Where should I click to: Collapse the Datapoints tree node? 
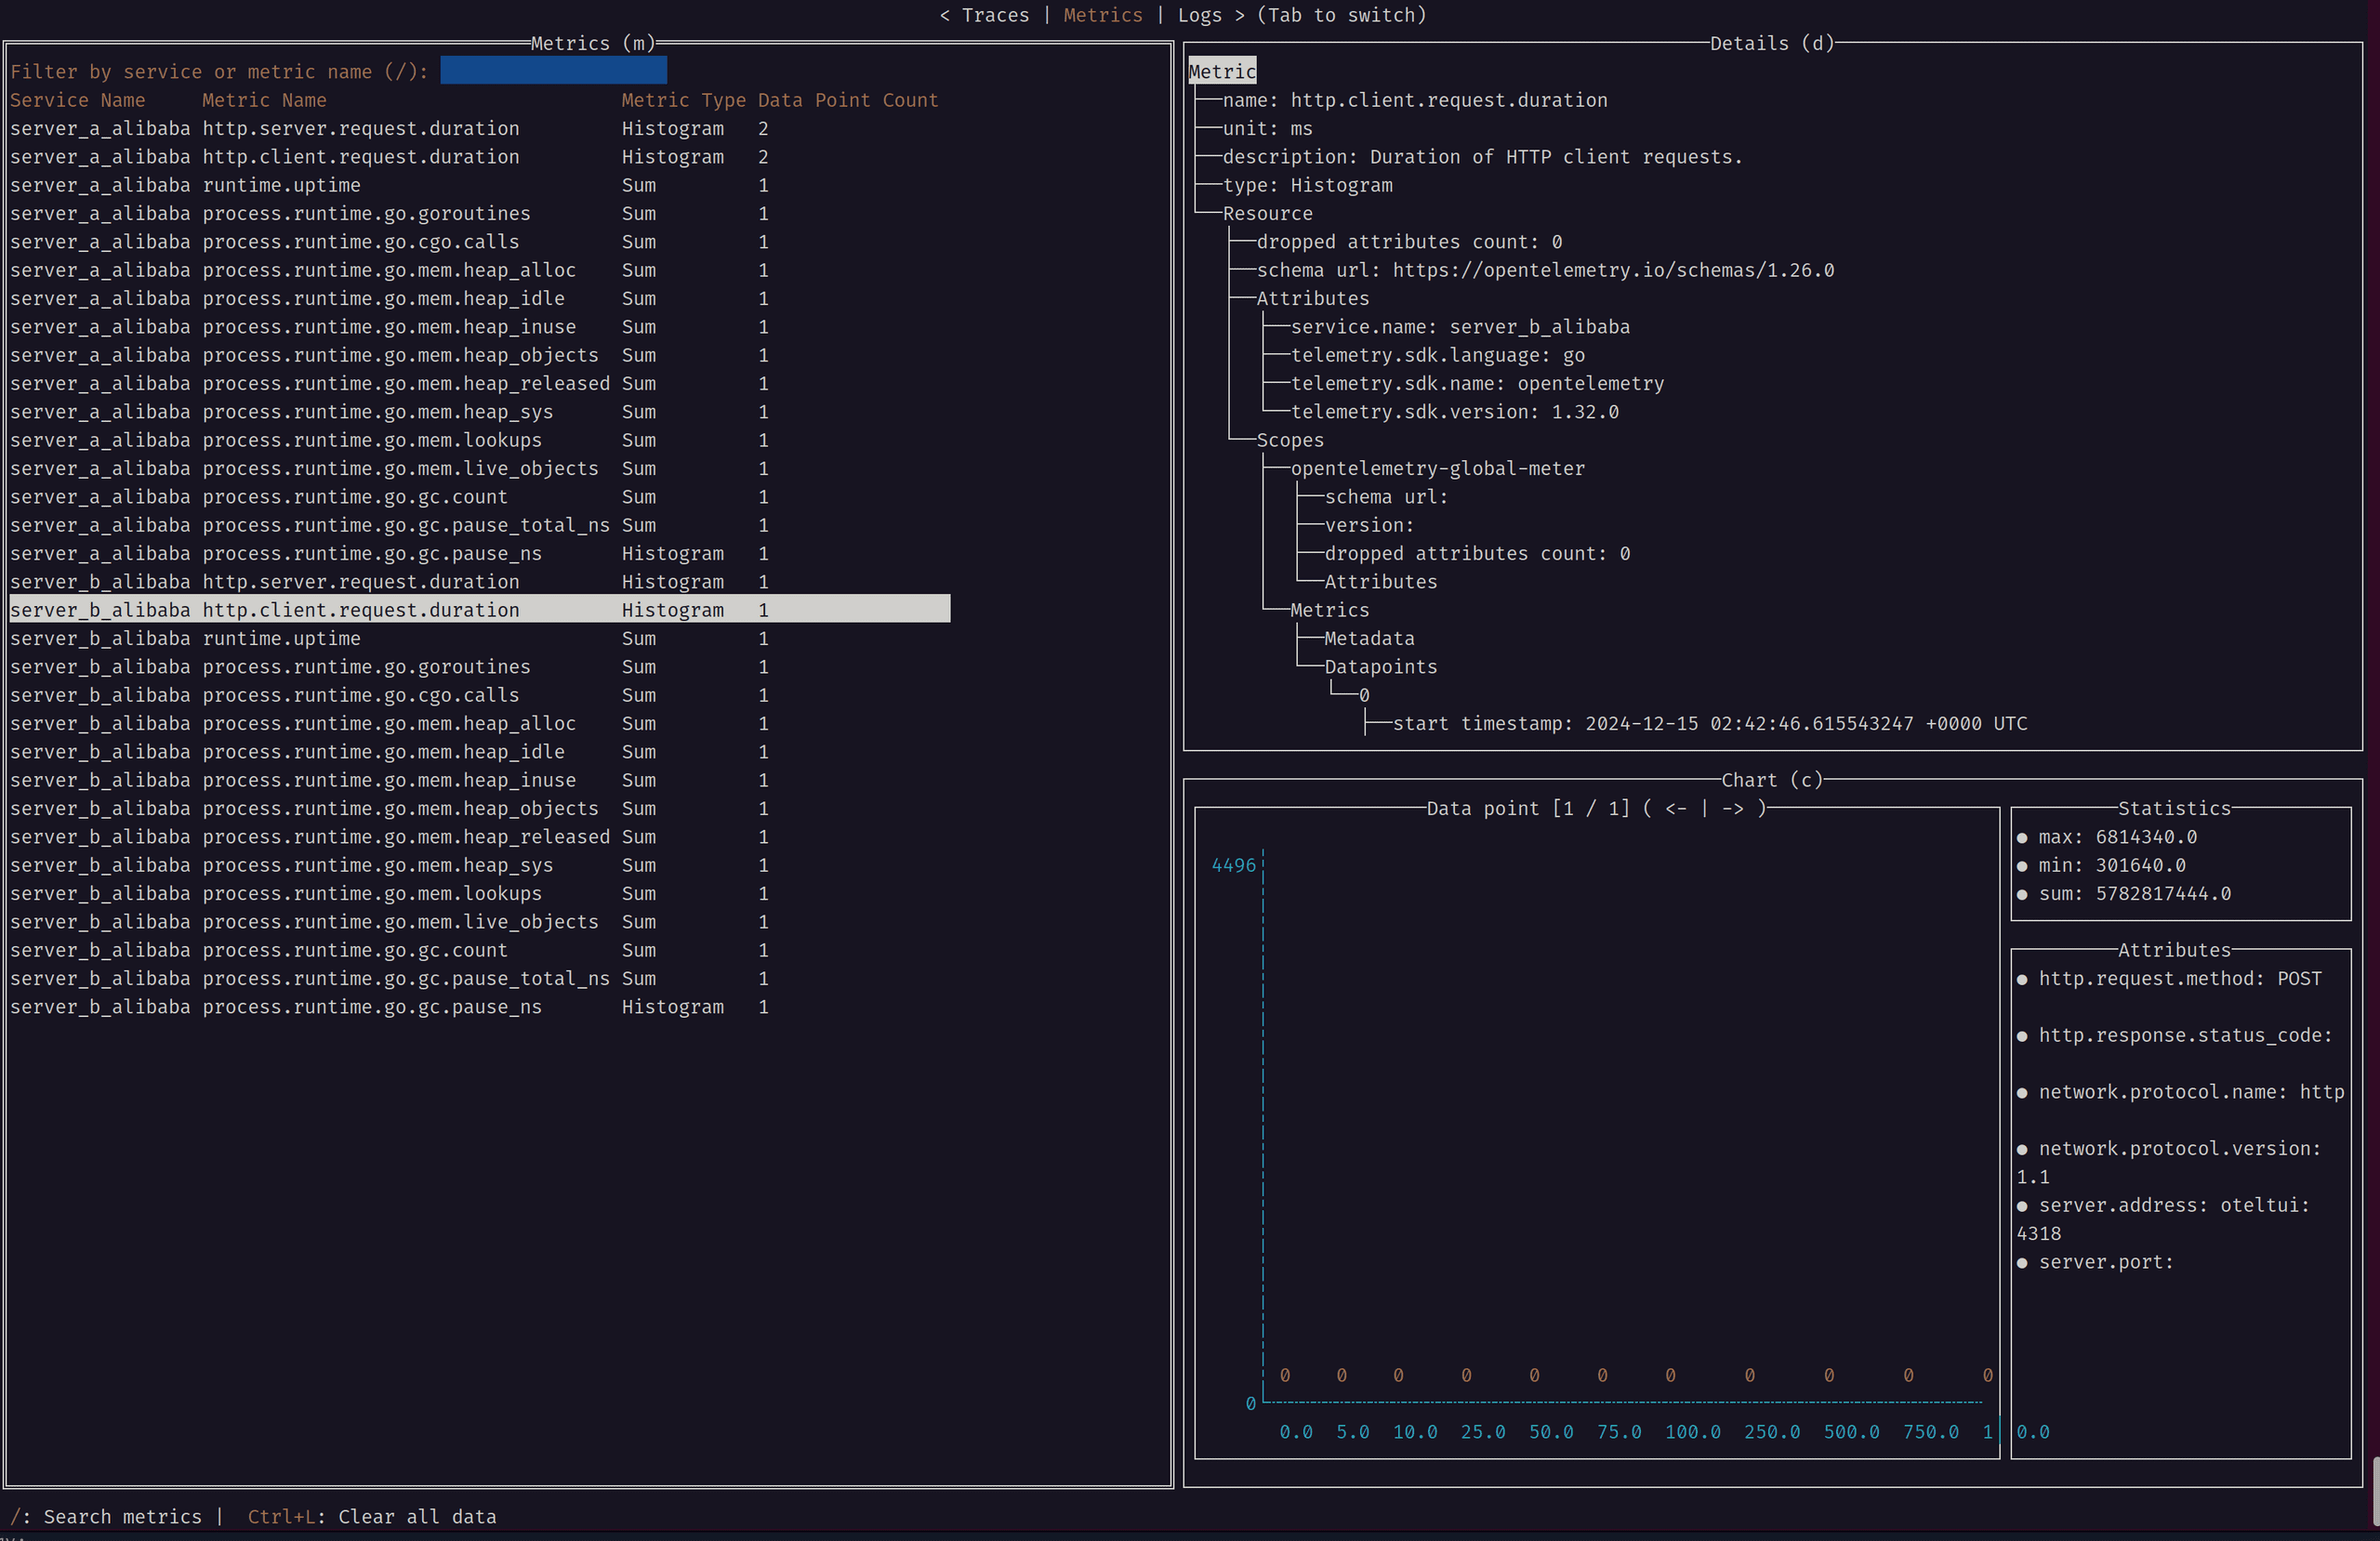tap(1379, 667)
